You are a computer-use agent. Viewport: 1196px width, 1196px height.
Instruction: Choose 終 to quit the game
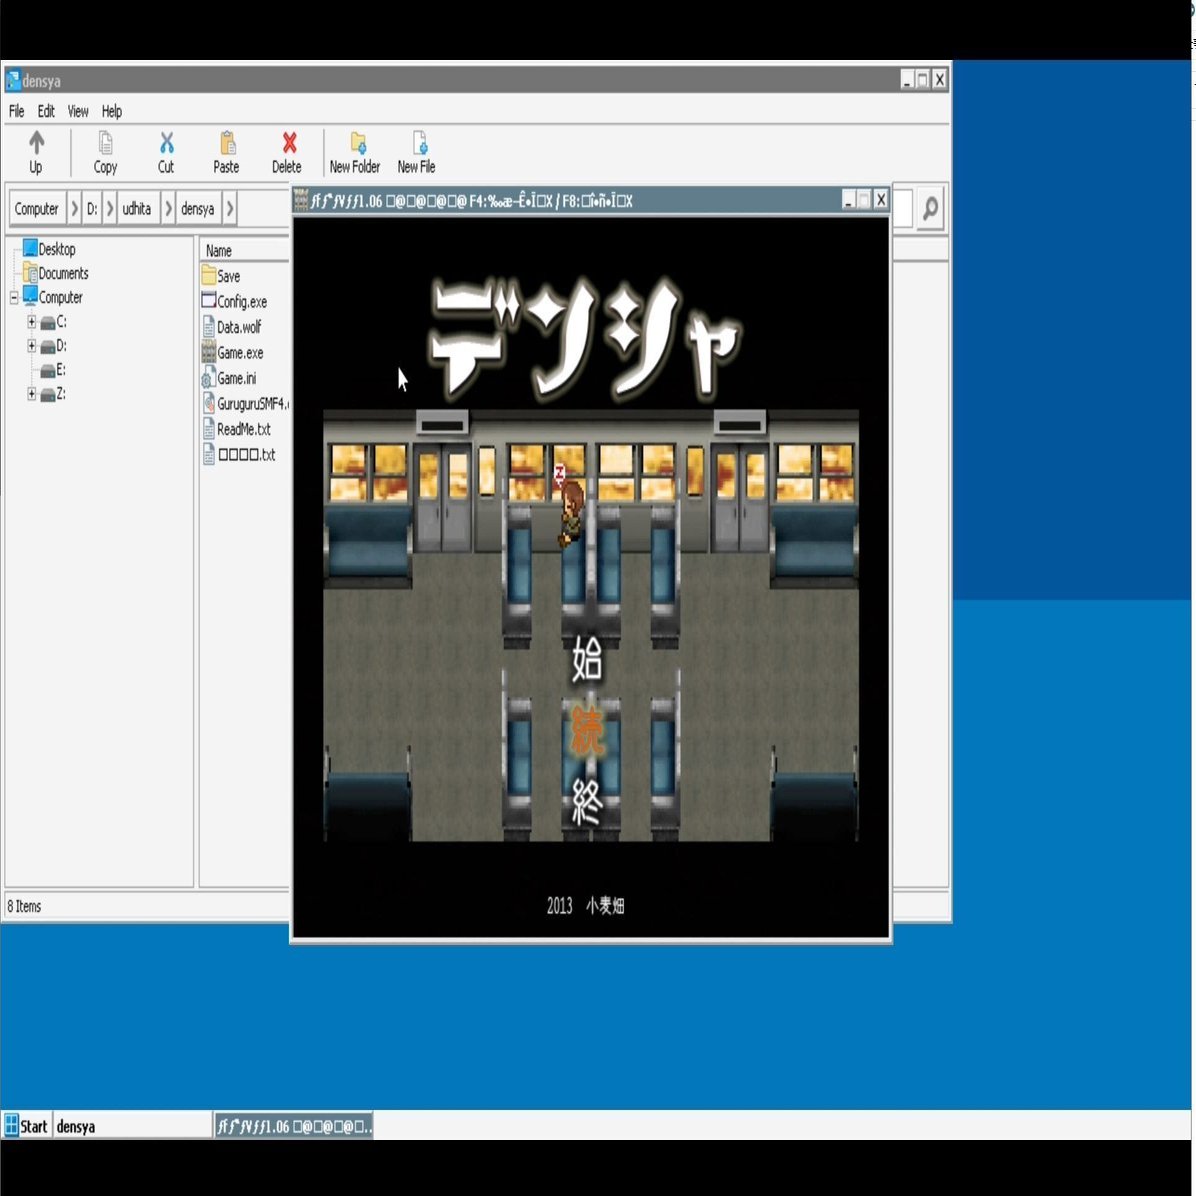pos(587,802)
